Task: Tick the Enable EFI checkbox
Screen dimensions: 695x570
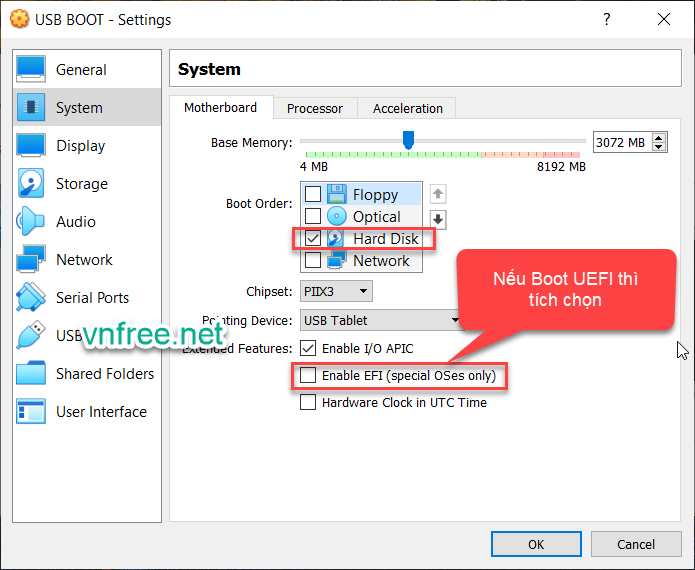Action: [x=308, y=376]
